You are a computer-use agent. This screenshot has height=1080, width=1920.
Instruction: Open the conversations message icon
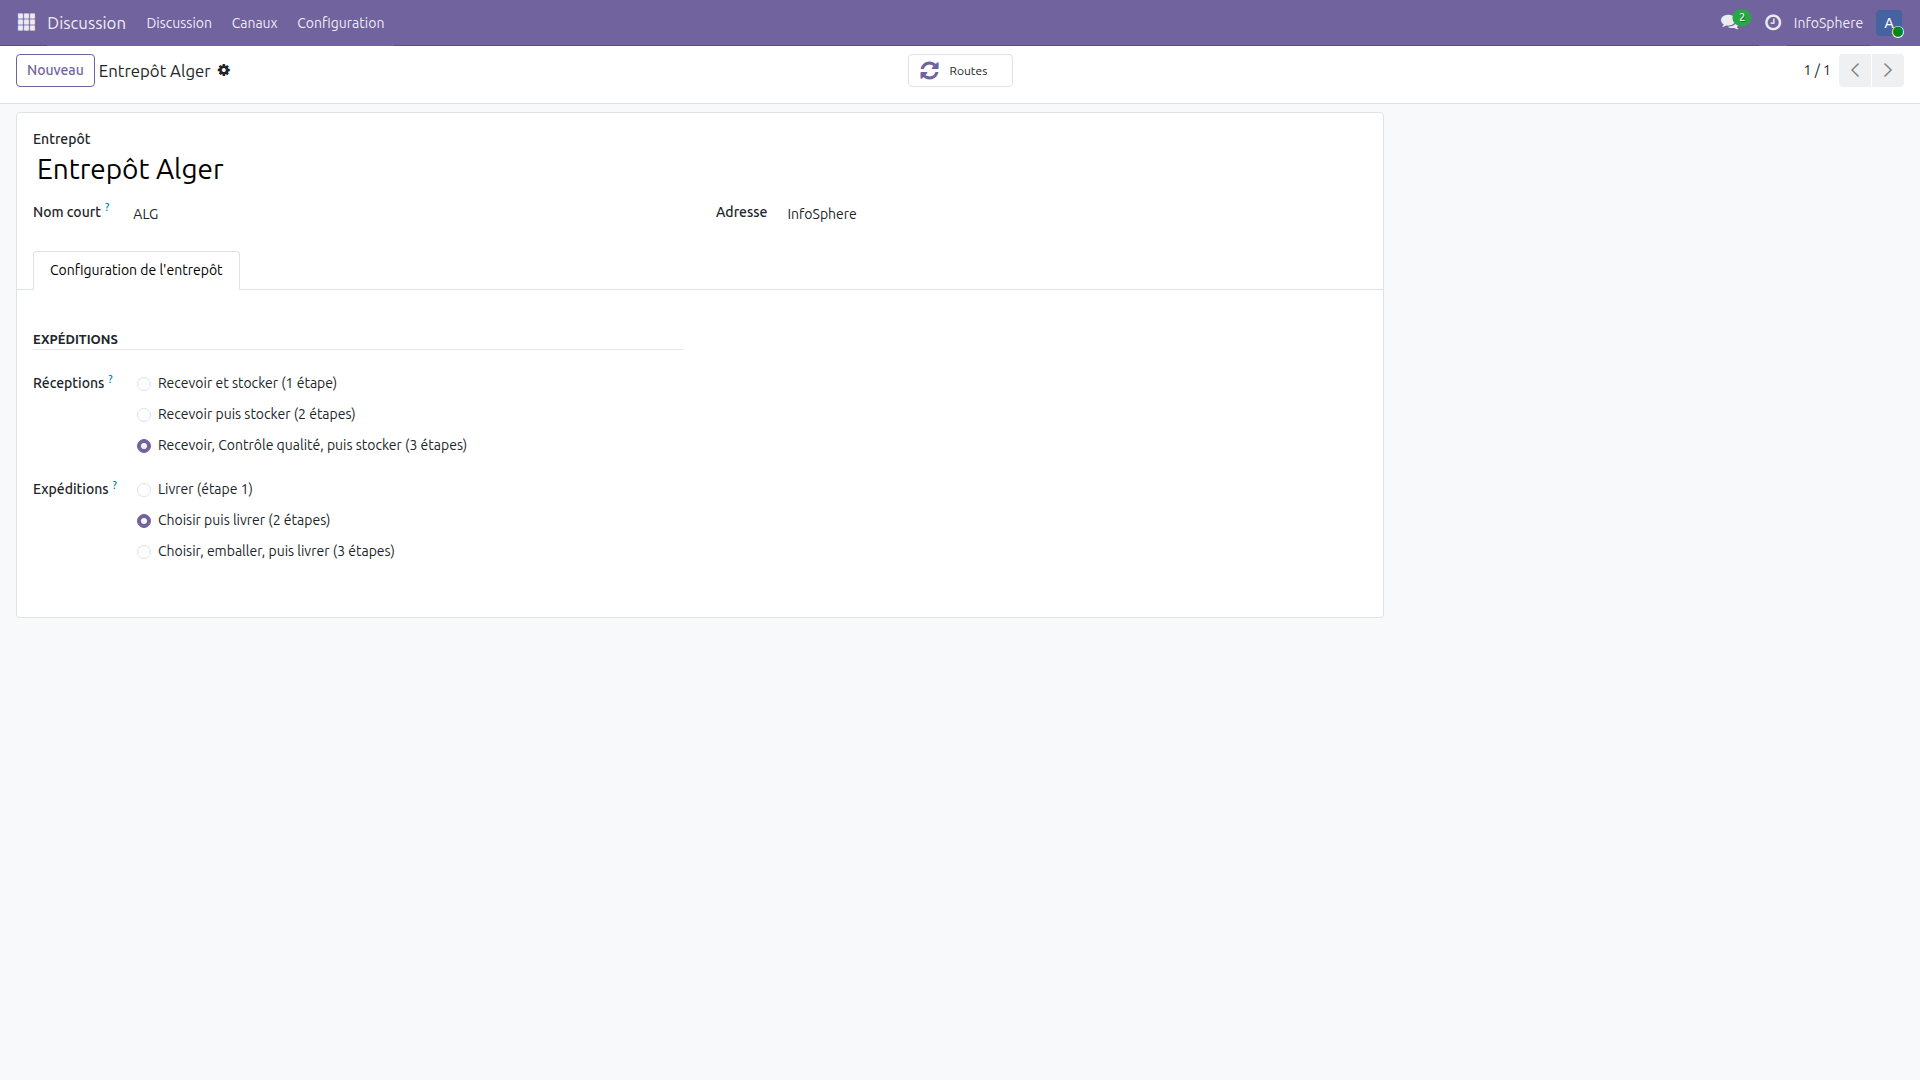click(x=1729, y=22)
